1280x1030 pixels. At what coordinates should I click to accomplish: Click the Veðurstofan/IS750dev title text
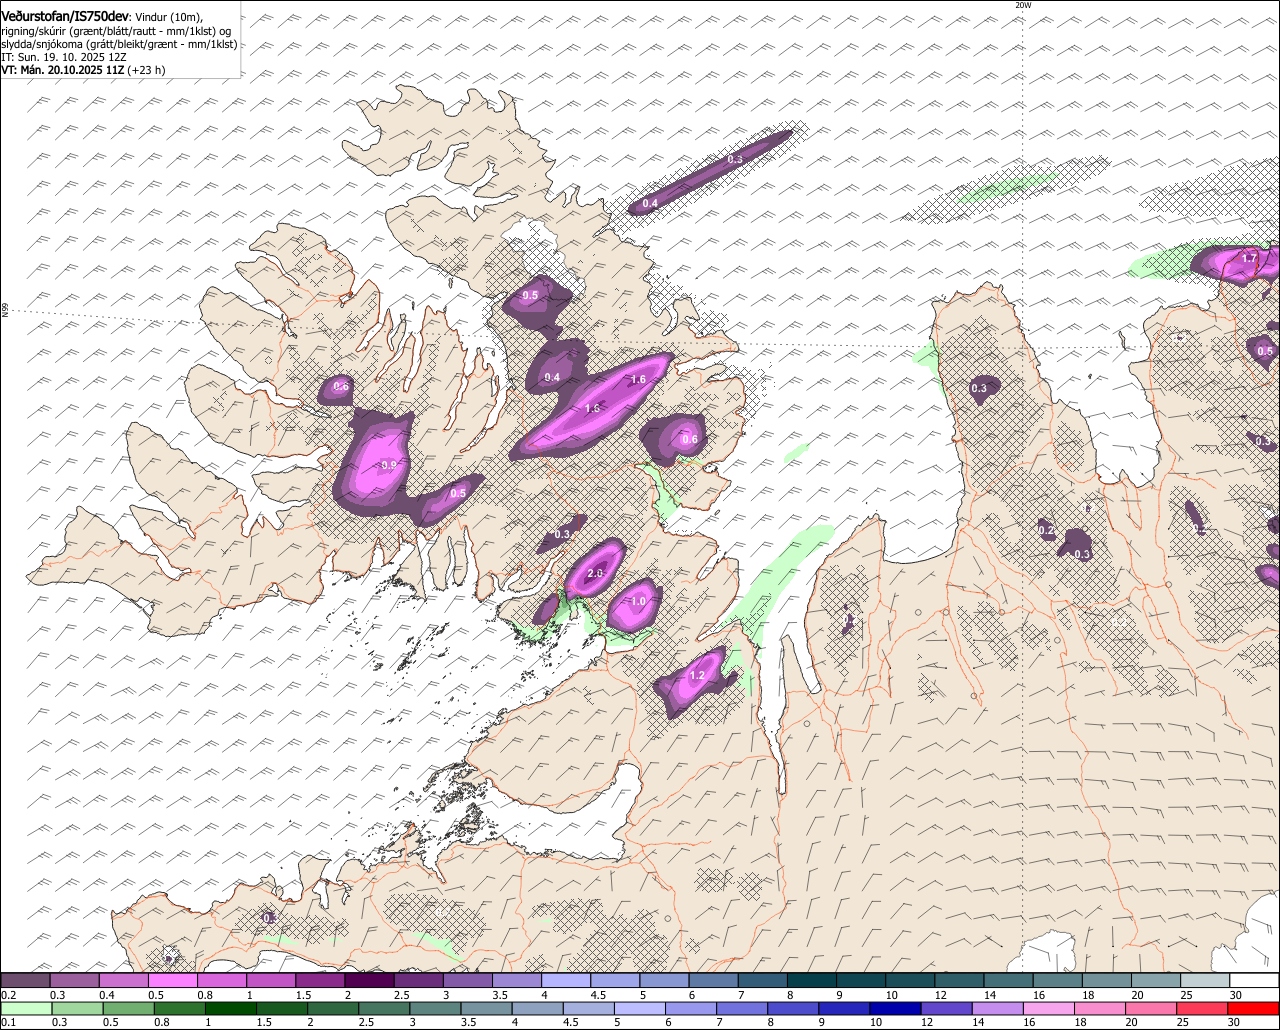pos(65,16)
